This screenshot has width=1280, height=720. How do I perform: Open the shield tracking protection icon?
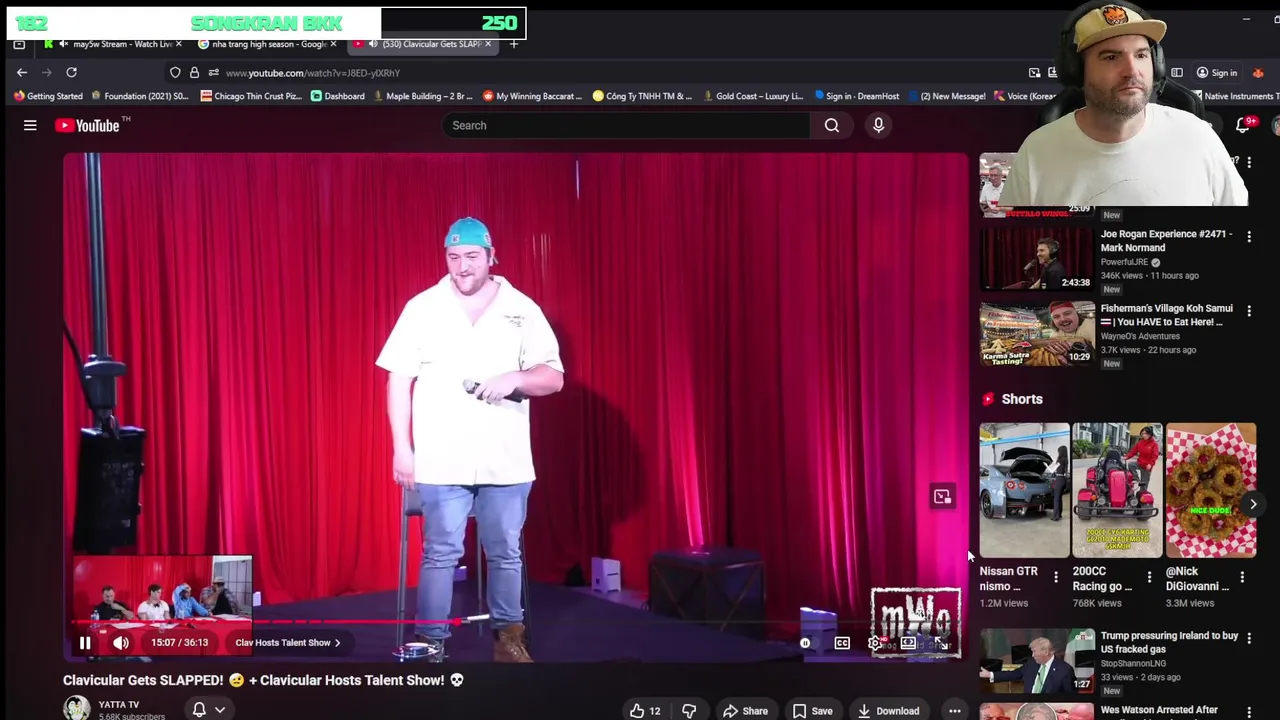pyautogui.click(x=175, y=72)
